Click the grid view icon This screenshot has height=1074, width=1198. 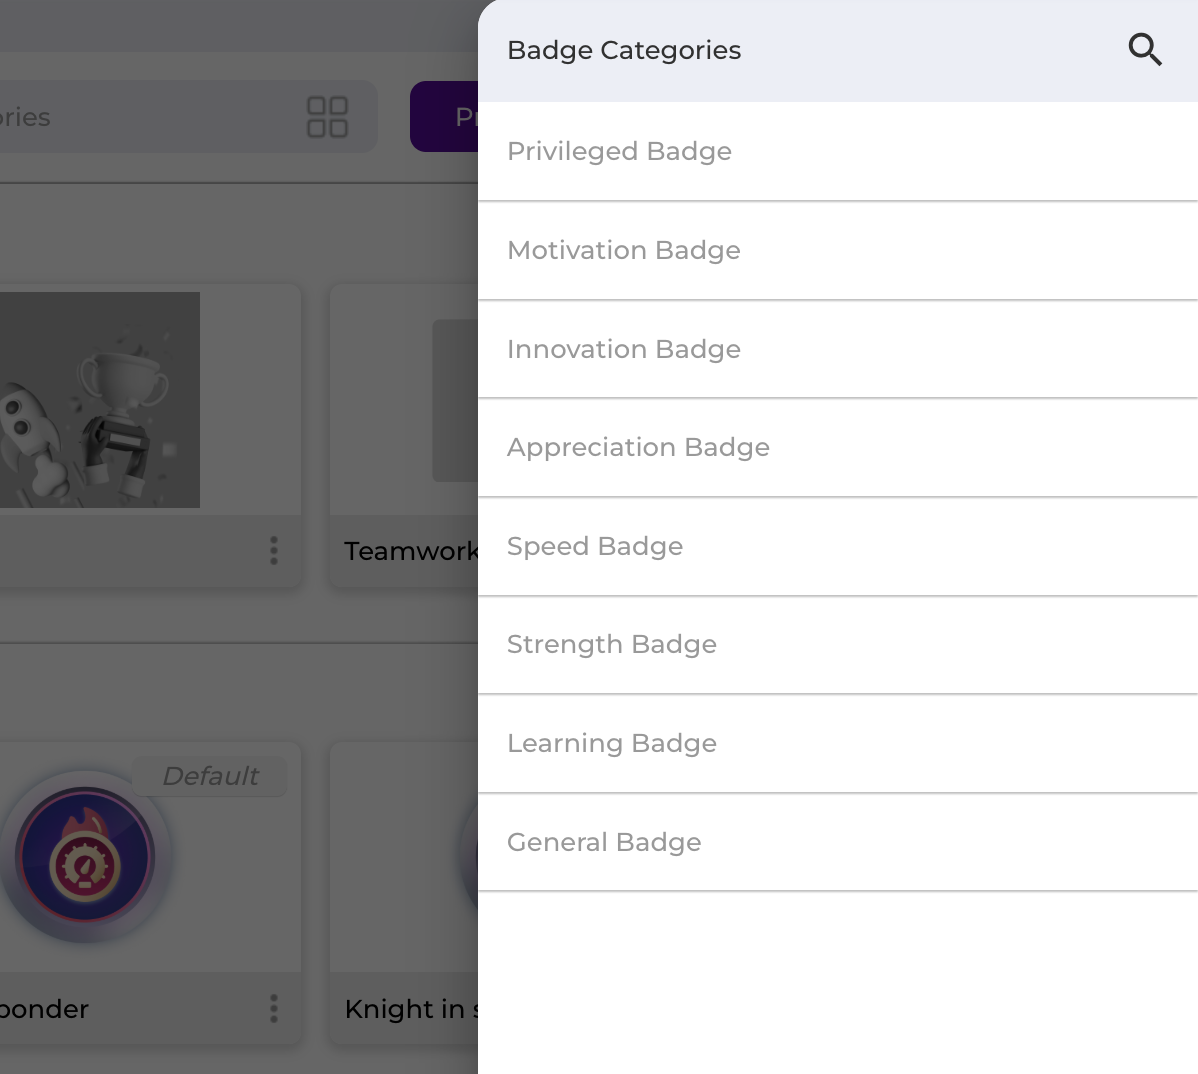[x=327, y=117]
